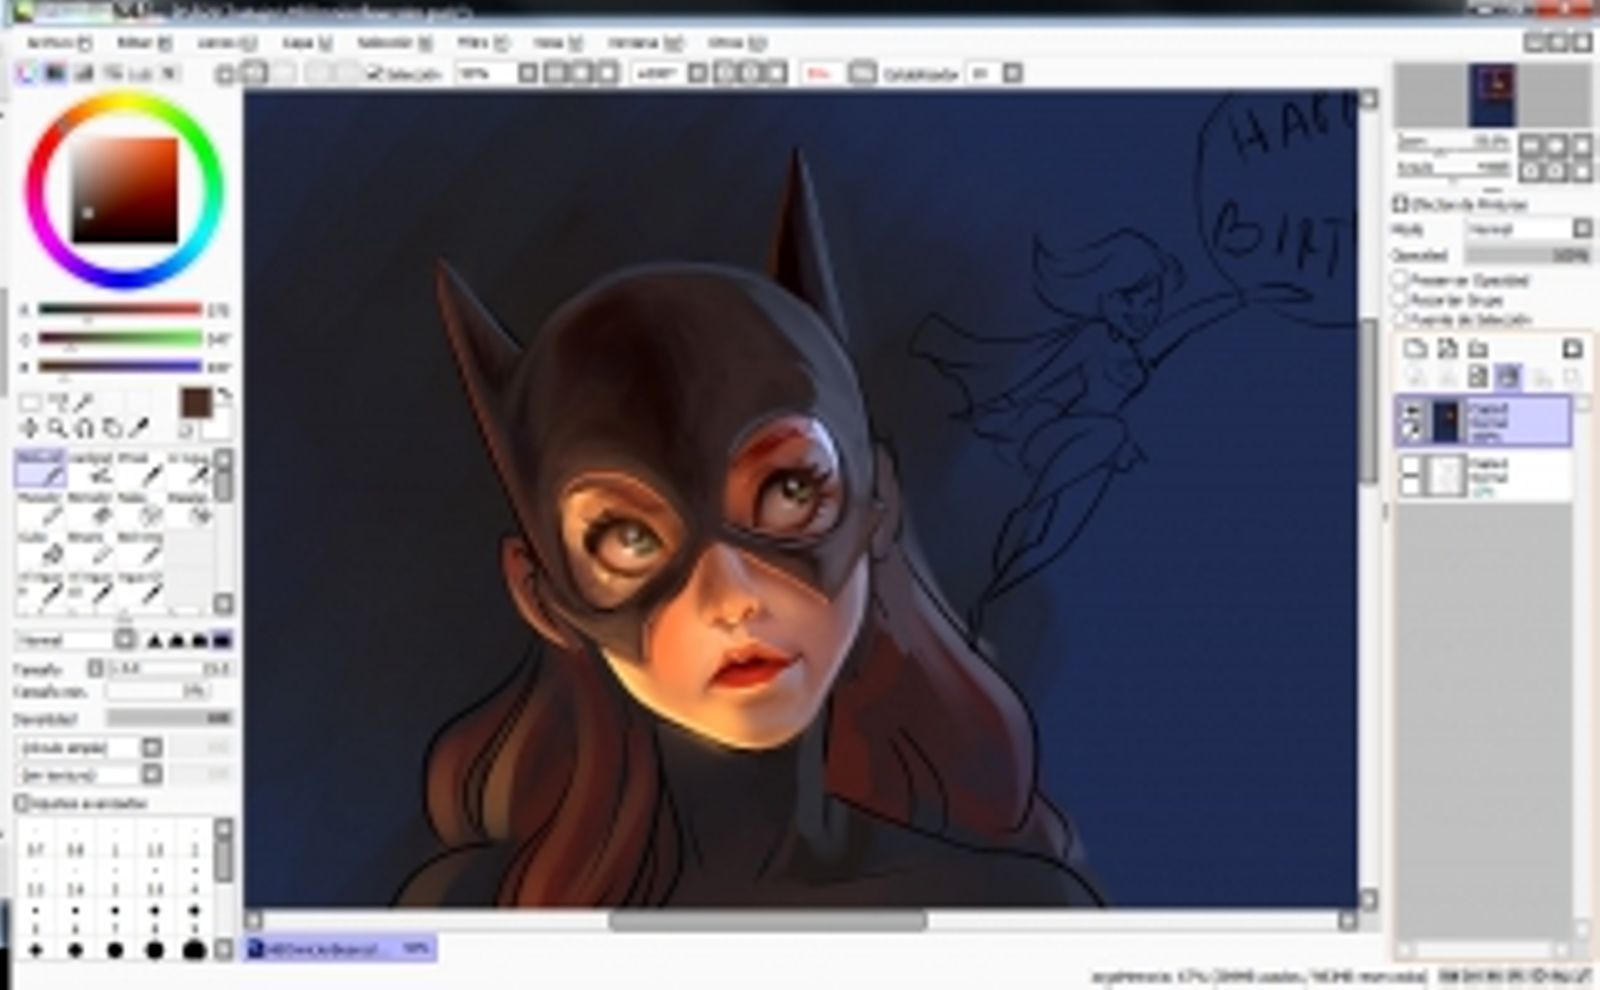The width and height of the screenshot is (1600, 990).
Task: Reset canvas rotation from toolbar
Action: [775, 73]
